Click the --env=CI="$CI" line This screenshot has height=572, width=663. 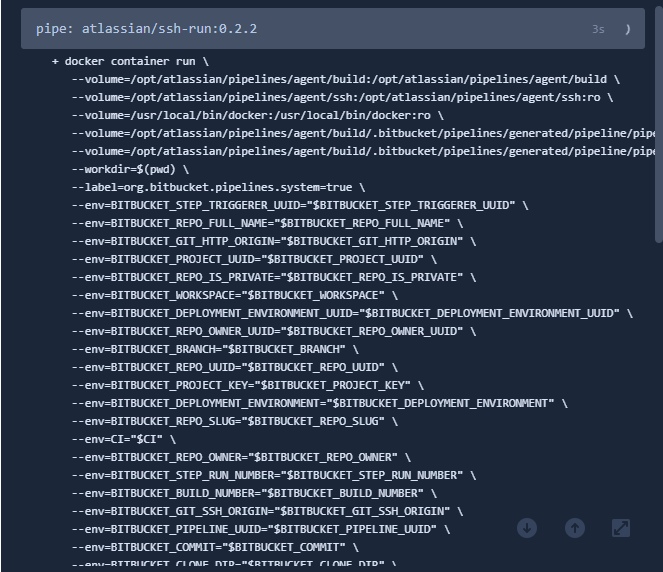[123, 440]
